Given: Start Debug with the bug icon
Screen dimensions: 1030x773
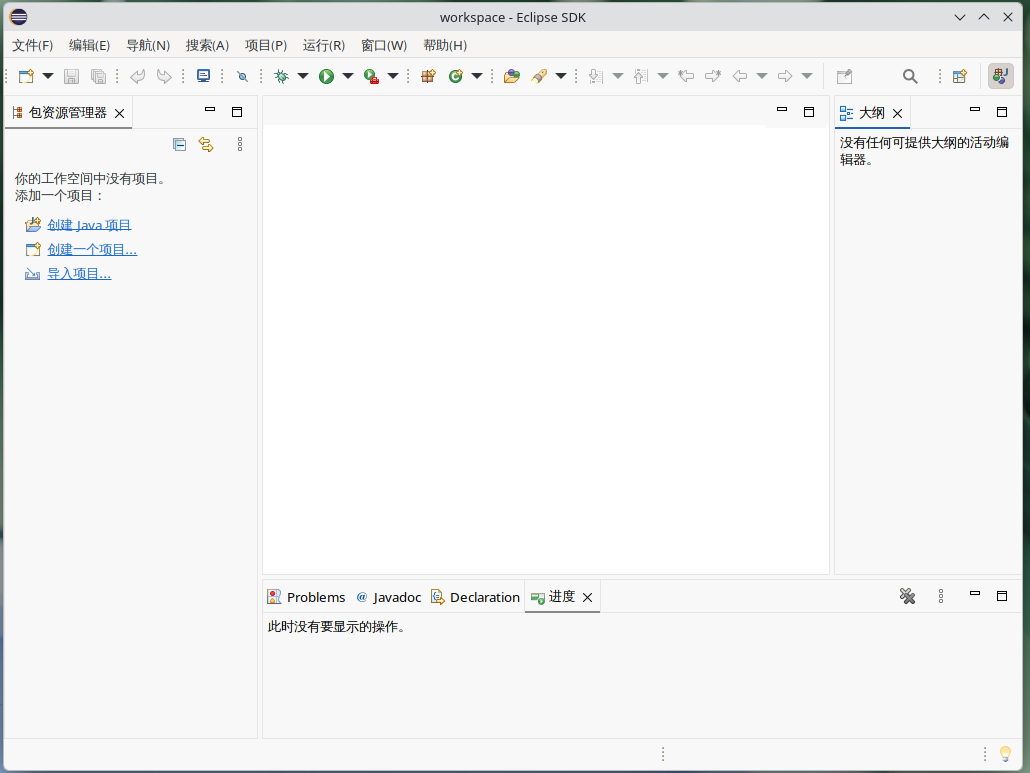Looking at the screenshot, I should tap(281, 76).
